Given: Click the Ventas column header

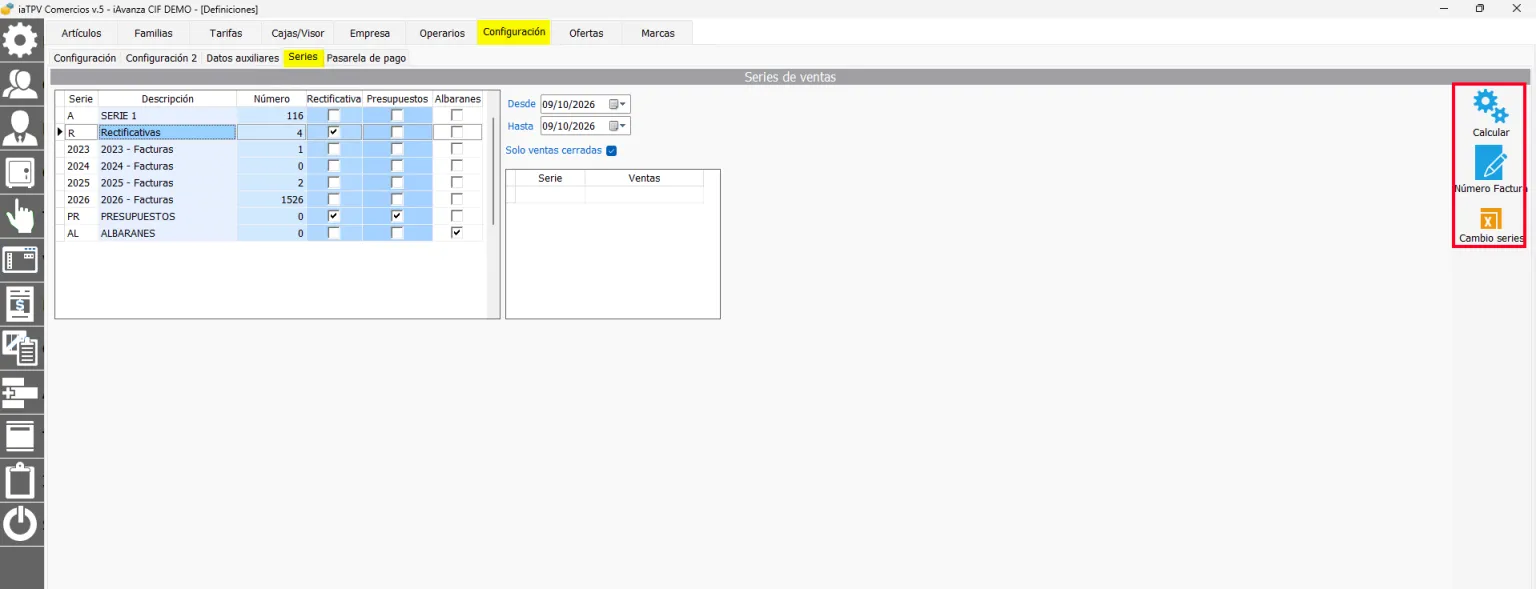Looking at the screenshot, I should pos(644,178).
